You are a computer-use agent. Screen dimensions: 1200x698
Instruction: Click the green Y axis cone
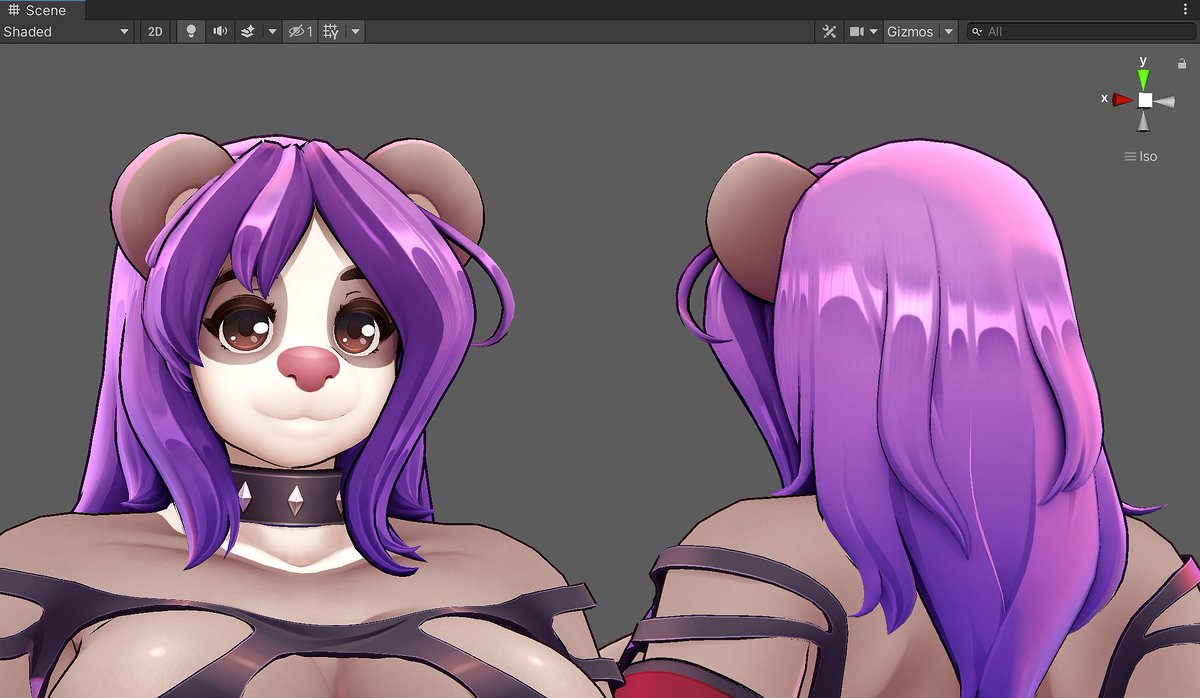1143,79
